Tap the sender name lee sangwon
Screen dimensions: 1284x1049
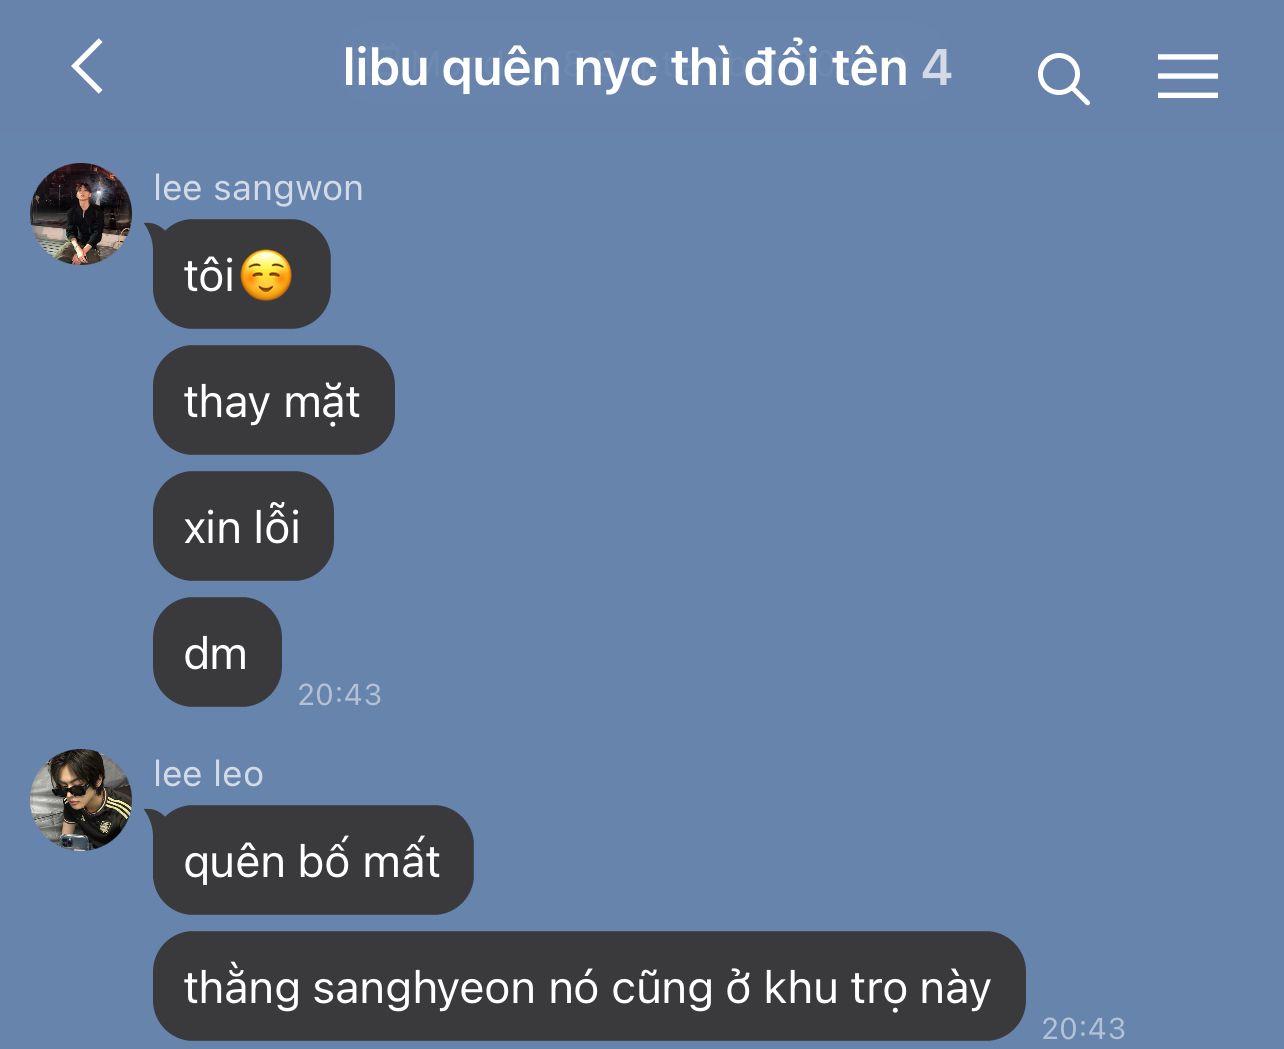tap(258, 188)
